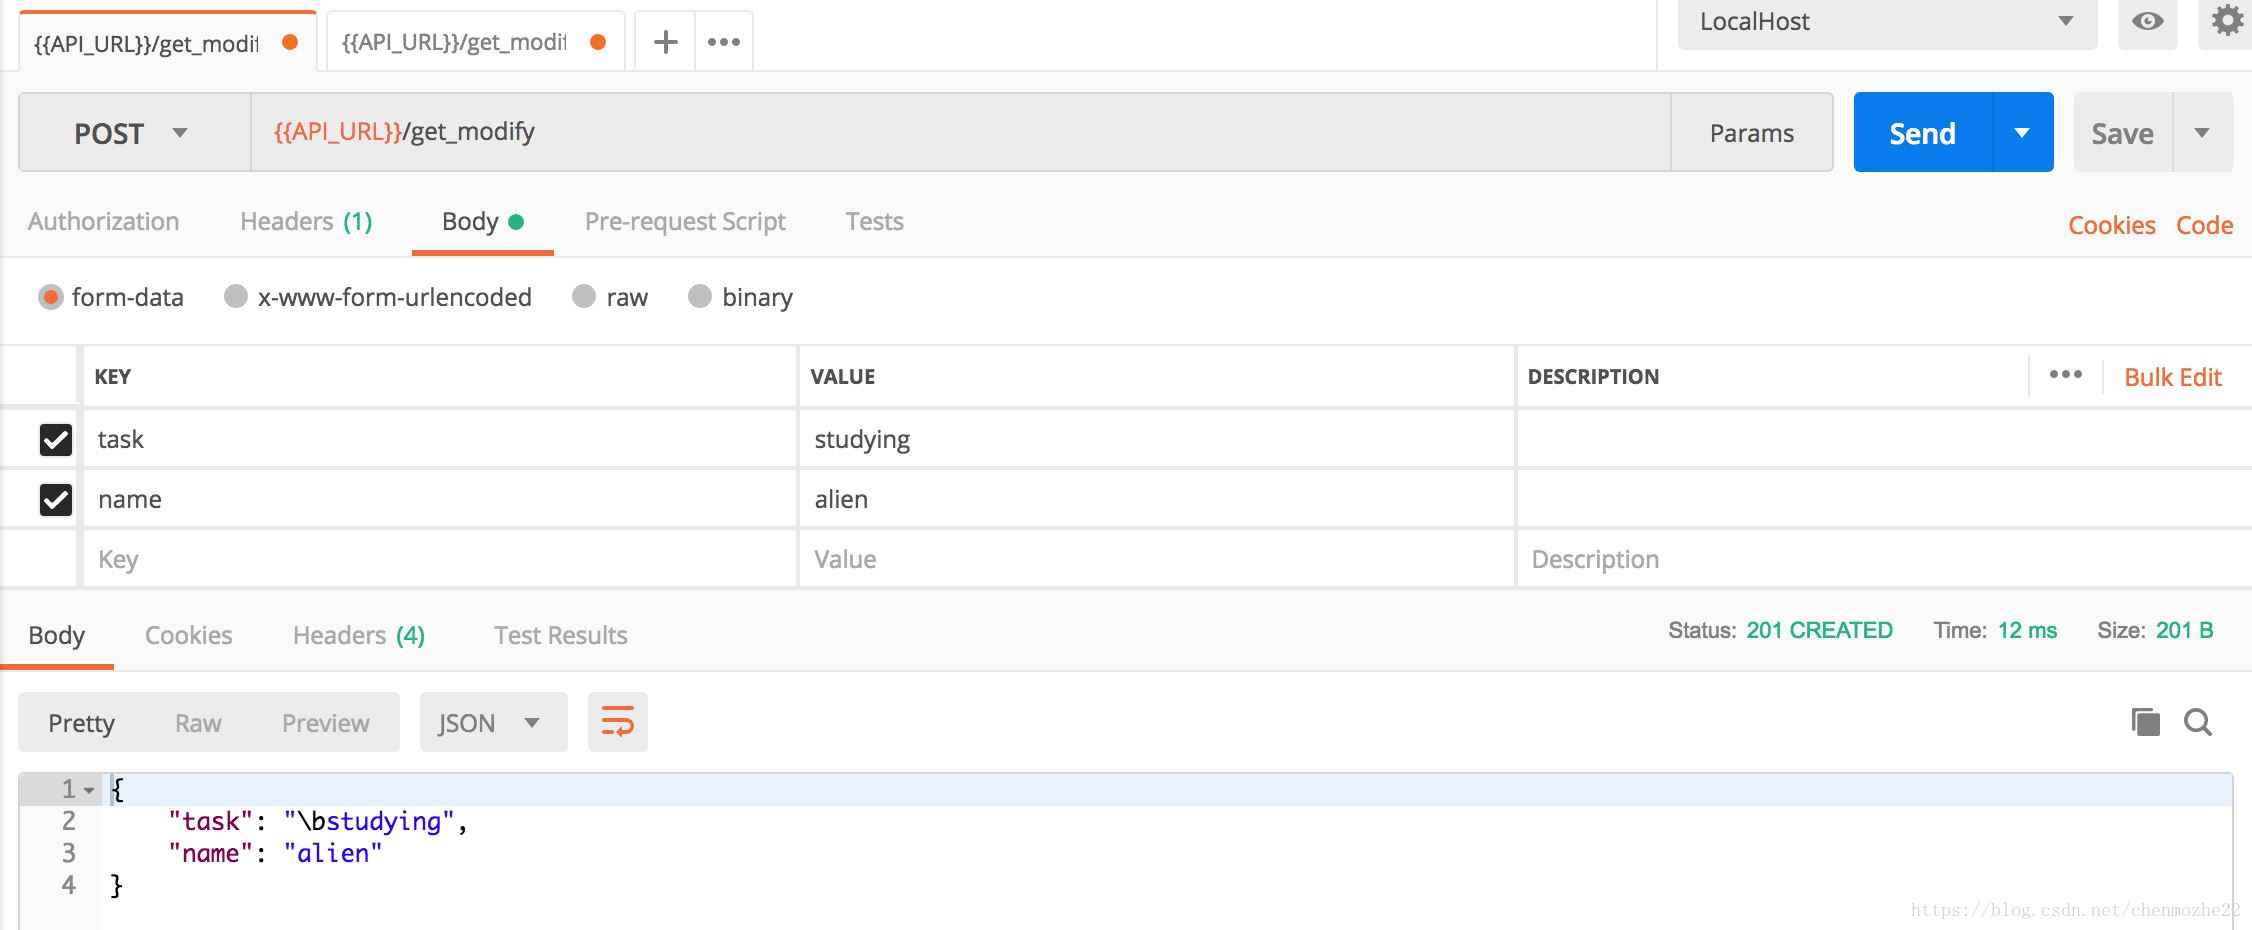Open the manage environments gear icon
The image size is (2252, 930).
pyautogui.click(x=2226, y=21)
